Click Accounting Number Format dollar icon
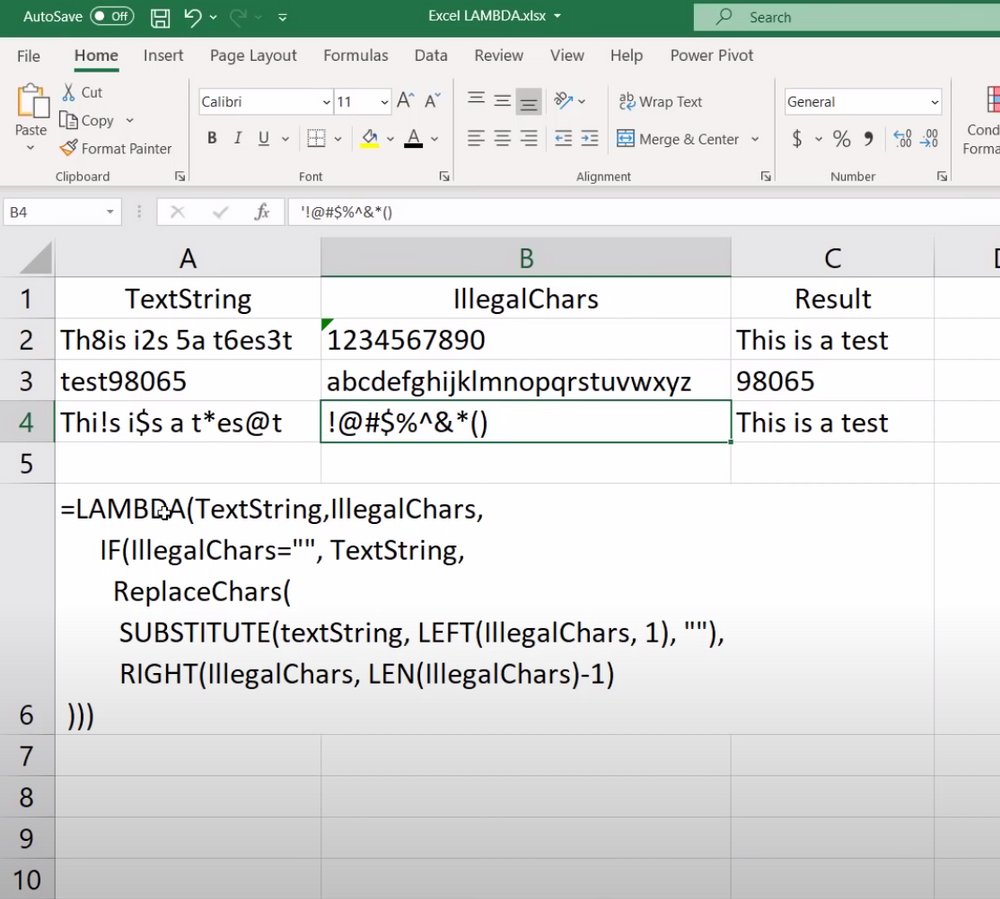Image resolution: width=1000 pixels, height=899 pixels. click(797, 138)
